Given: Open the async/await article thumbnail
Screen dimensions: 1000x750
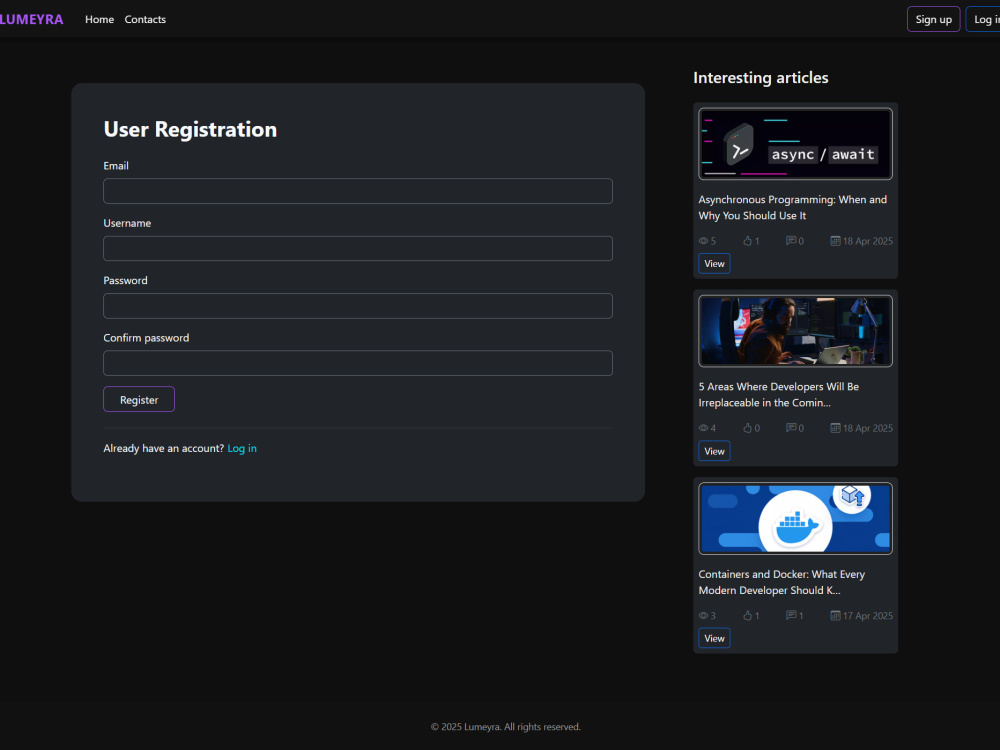Looking at the screenshot, I should coord(795,143).
